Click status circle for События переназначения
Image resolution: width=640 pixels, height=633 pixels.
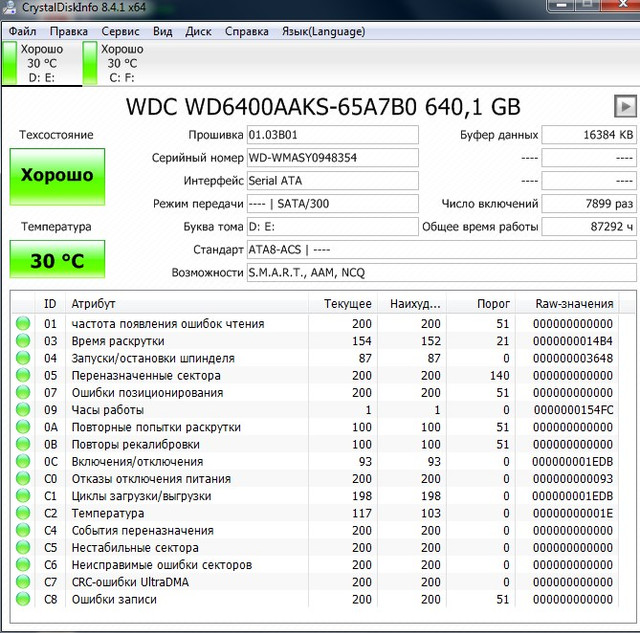click(x=23, y=530)
